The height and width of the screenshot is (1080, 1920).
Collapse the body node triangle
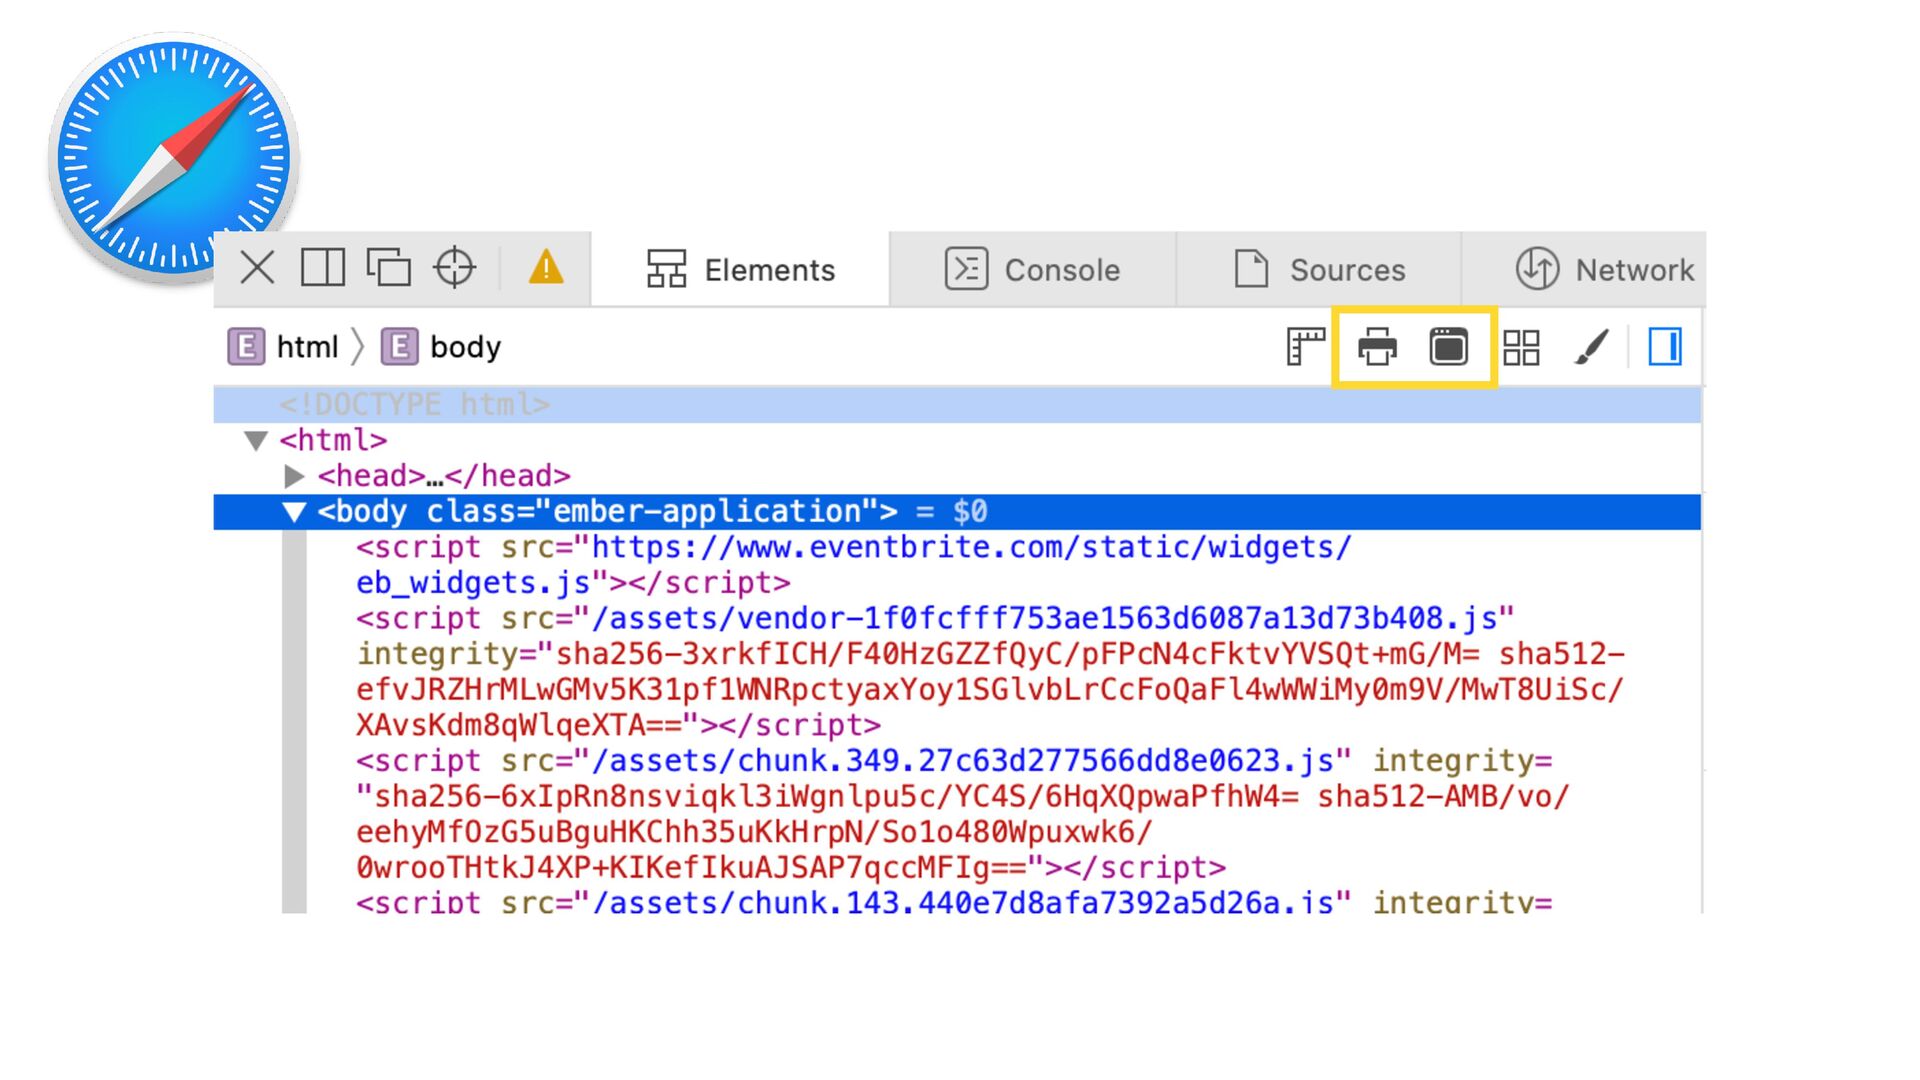click(294, 512)
